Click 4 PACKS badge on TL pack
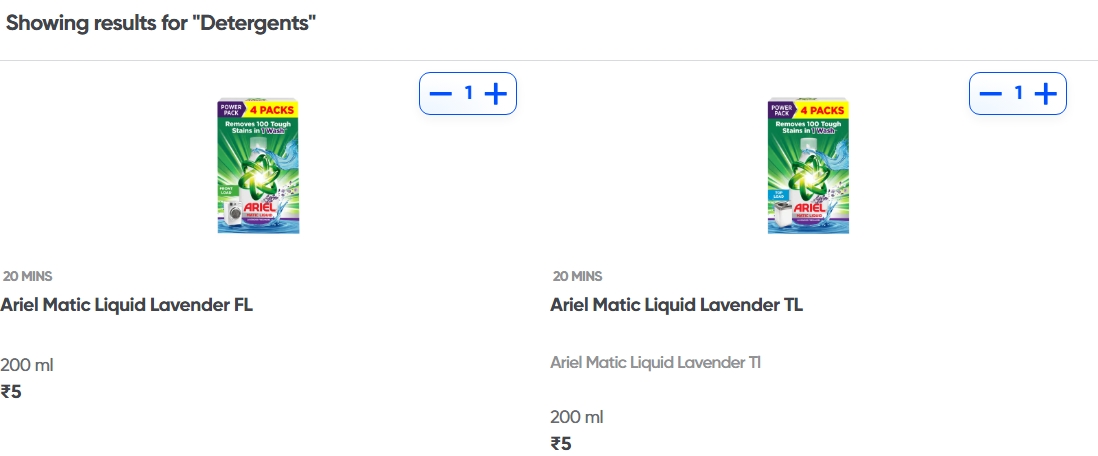 [x=822, y=109]
